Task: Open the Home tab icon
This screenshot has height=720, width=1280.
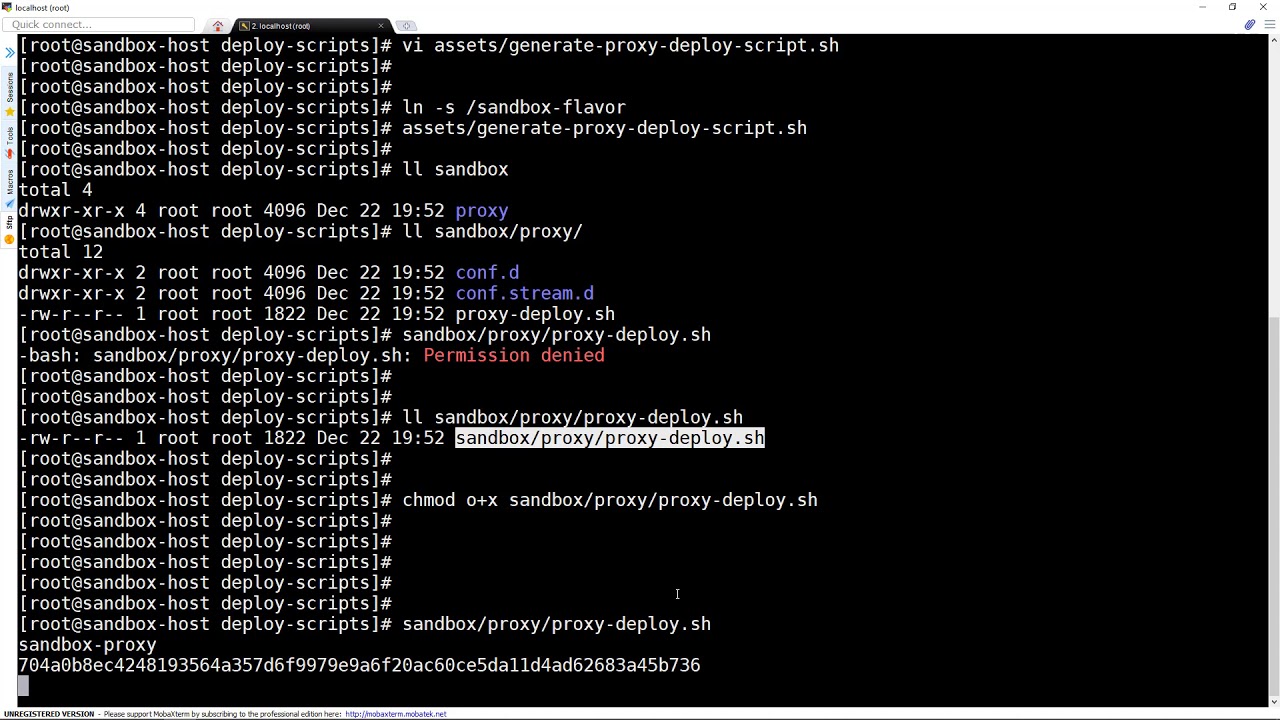Action: [x=218, y=25]
